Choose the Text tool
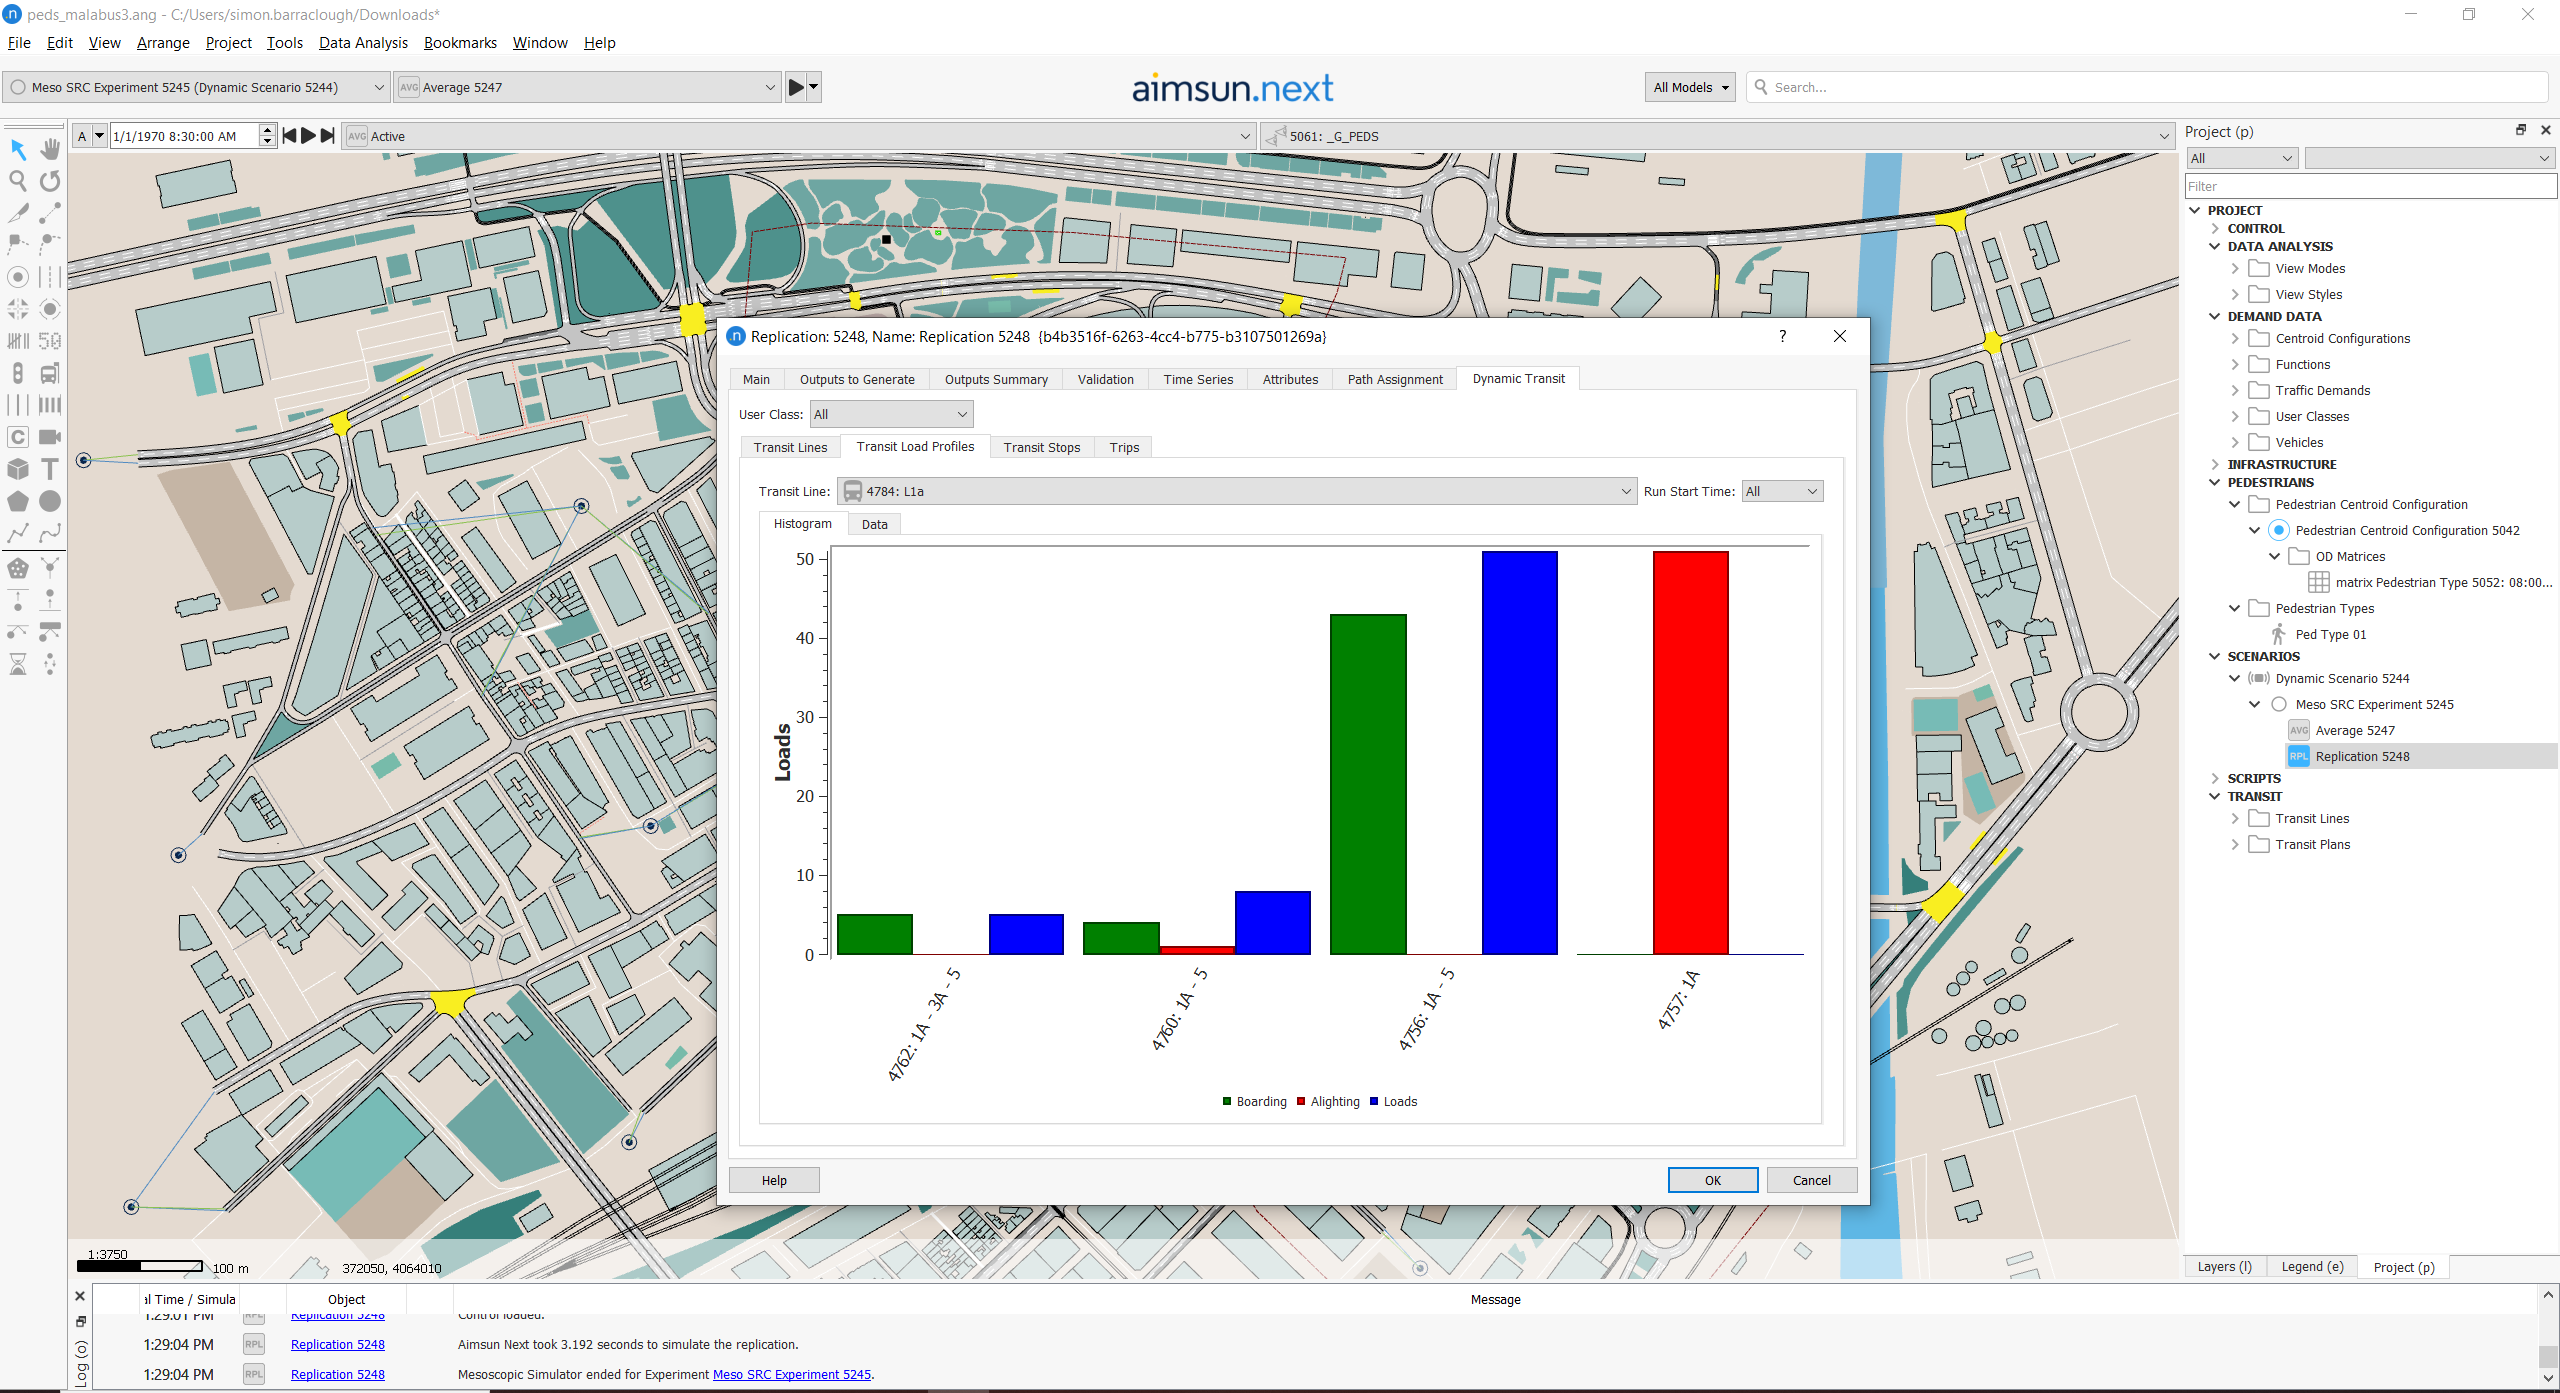The image size is (2560, 1393). click(x=50, y=469)
